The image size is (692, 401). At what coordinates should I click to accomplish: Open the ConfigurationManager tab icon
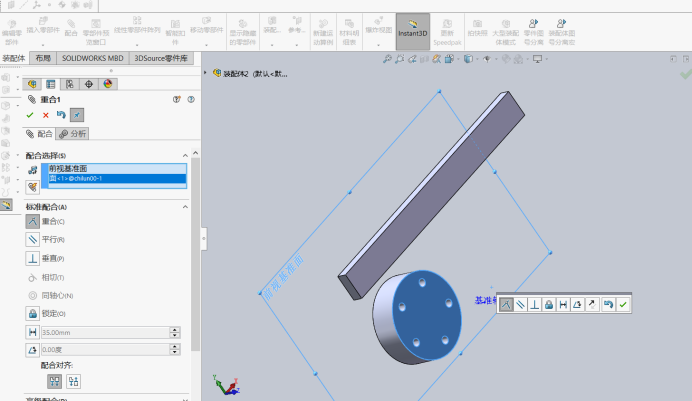click(x=70, y=84)
